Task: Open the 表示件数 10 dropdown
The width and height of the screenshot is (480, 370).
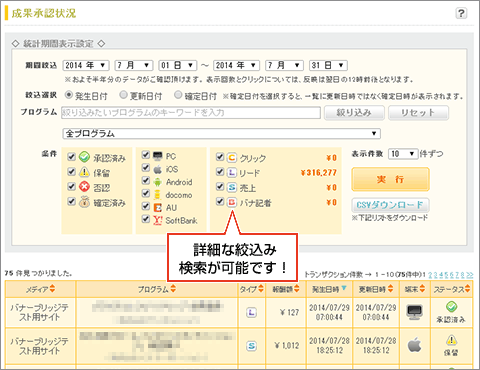Action: coord(403,154)
